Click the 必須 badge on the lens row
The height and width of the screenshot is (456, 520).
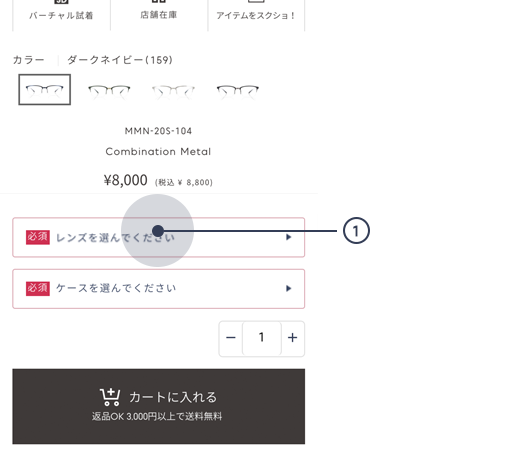pos(38,237)
